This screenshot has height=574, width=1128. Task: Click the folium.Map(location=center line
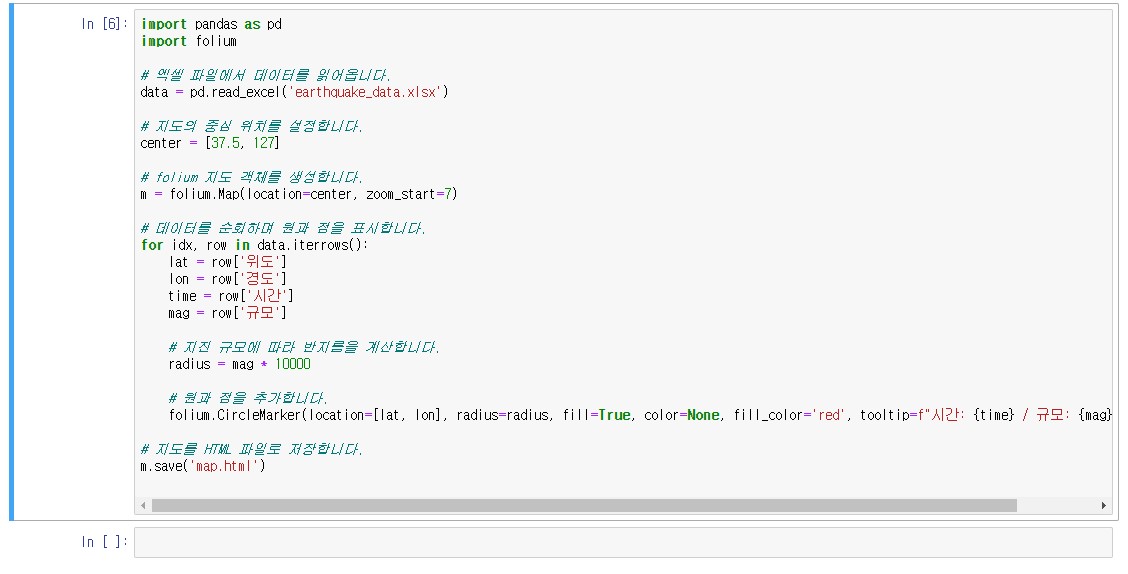pos(299,194)
